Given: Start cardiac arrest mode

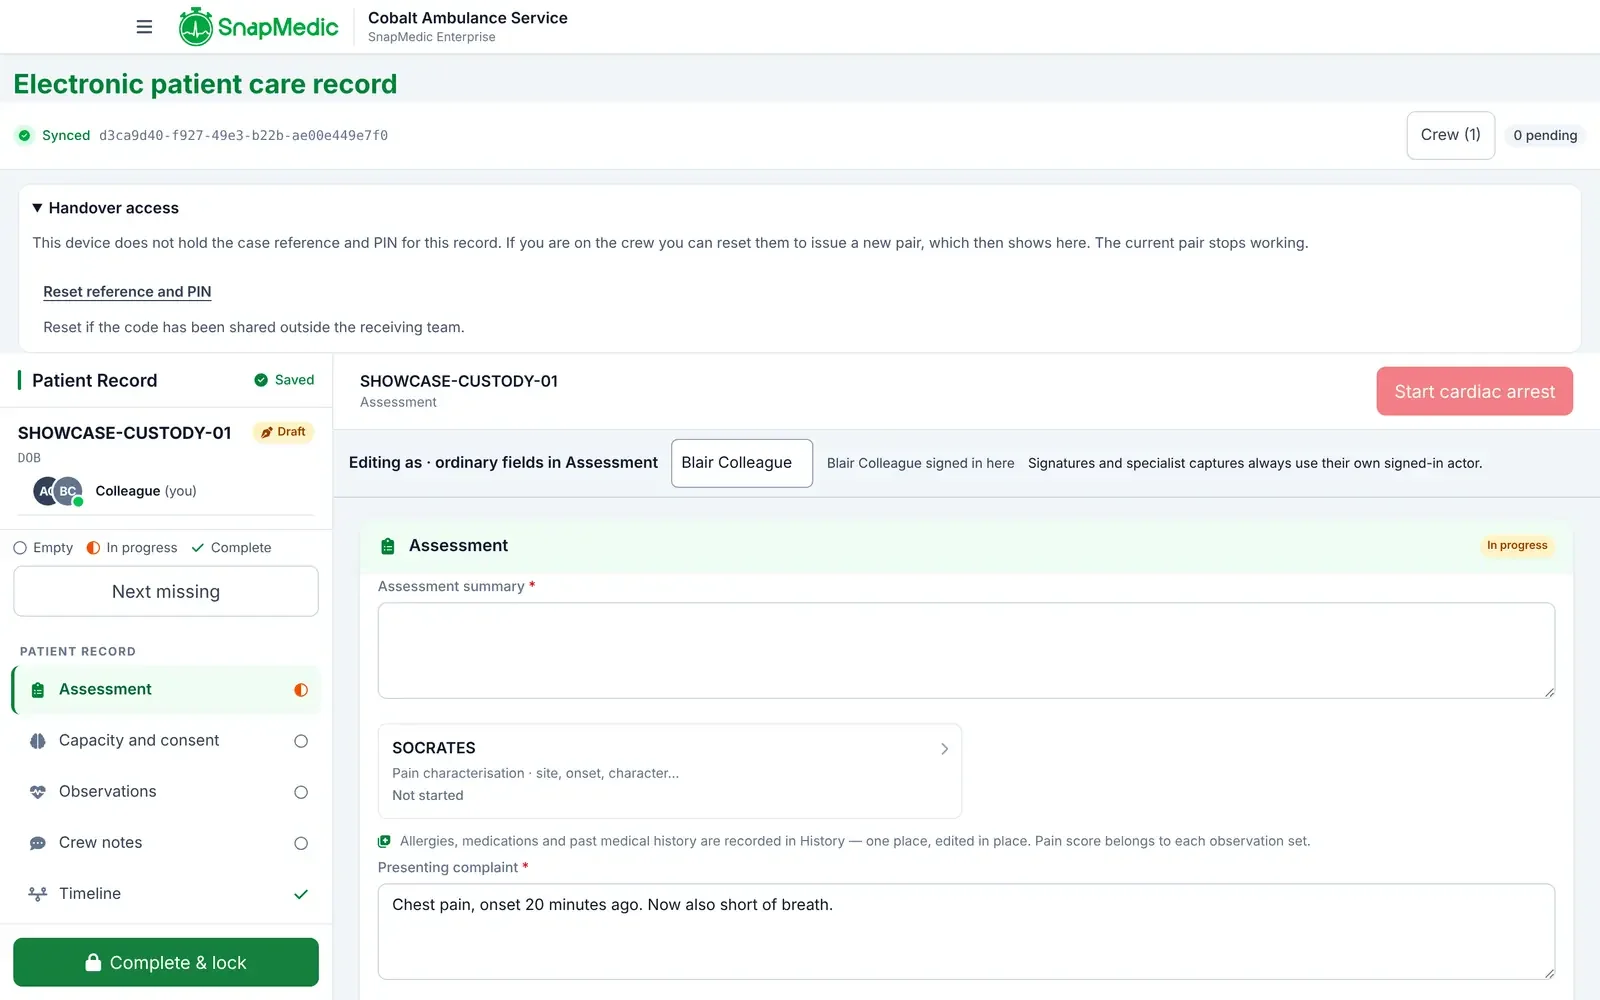Looking at the screenshot, I should coord(1475,392).
